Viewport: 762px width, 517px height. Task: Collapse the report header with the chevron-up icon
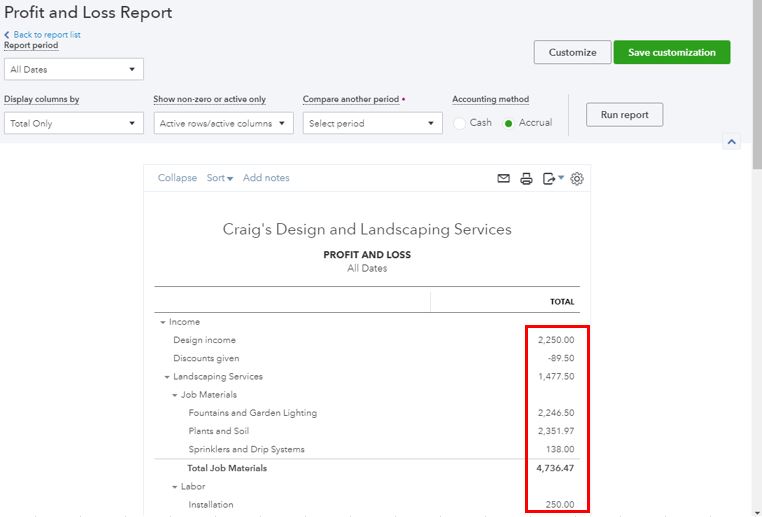coord(731,142)
